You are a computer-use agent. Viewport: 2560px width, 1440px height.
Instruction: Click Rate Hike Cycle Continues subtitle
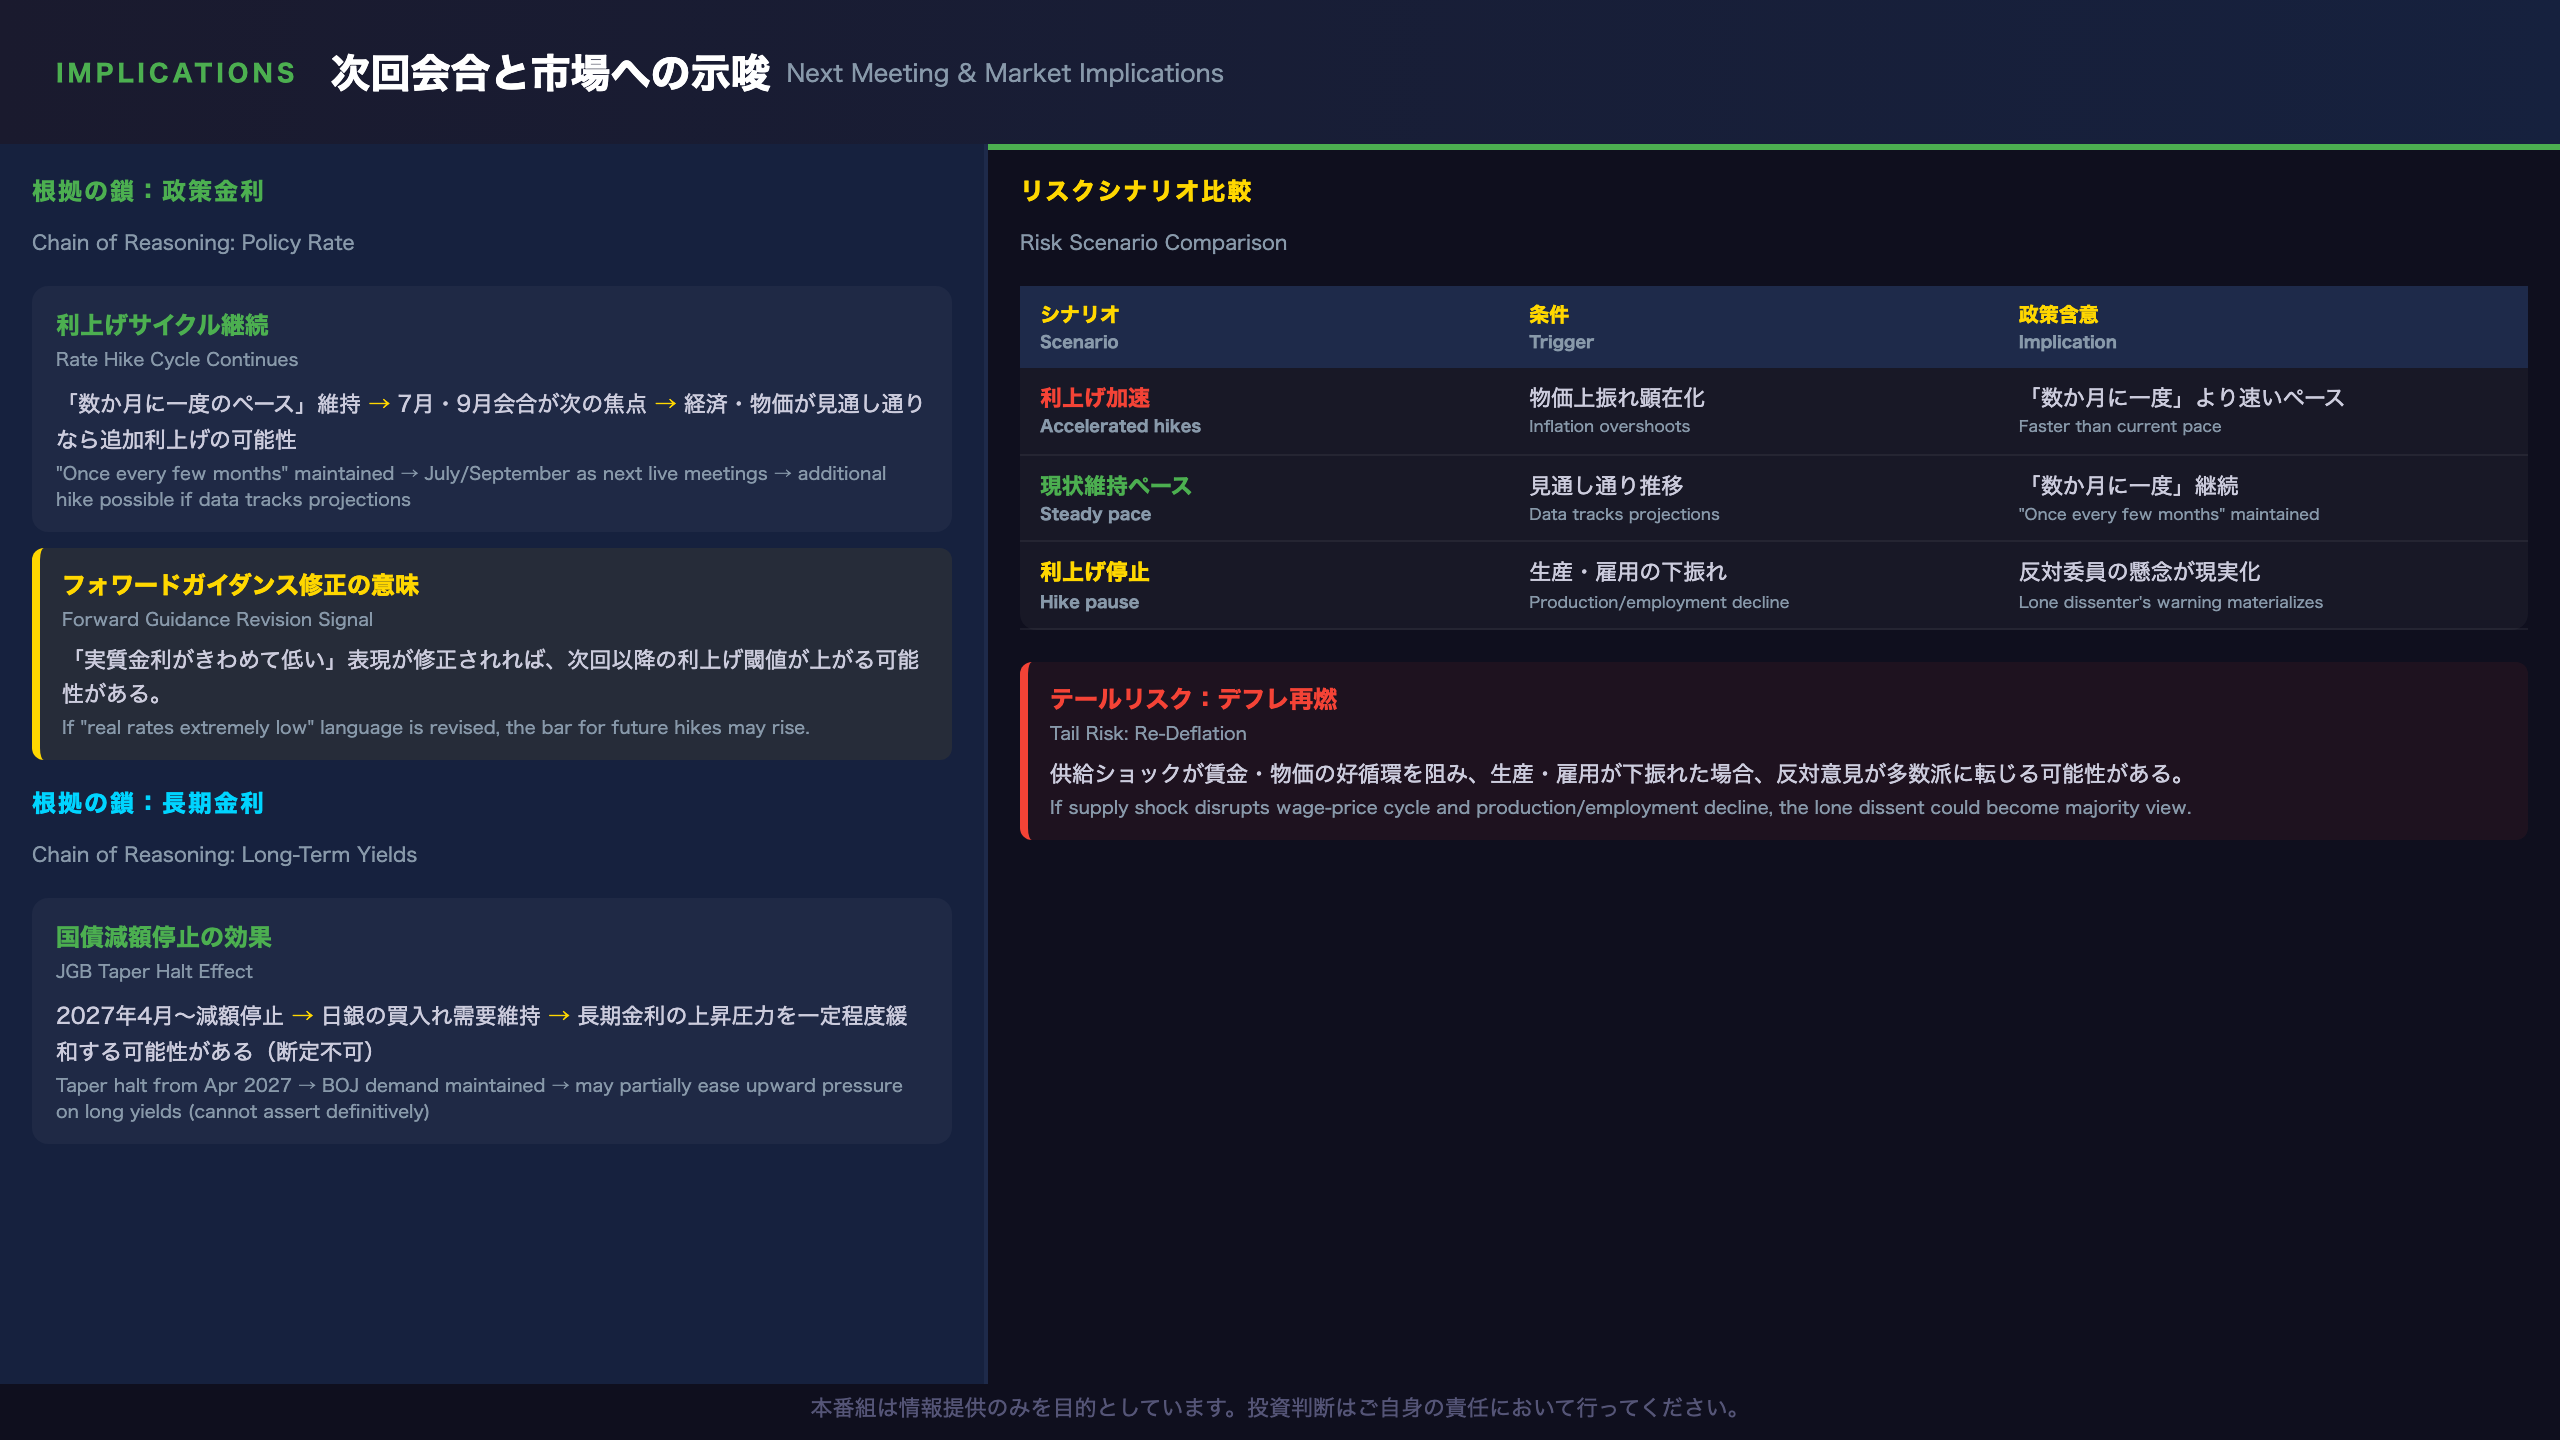[x=177, y=359]
